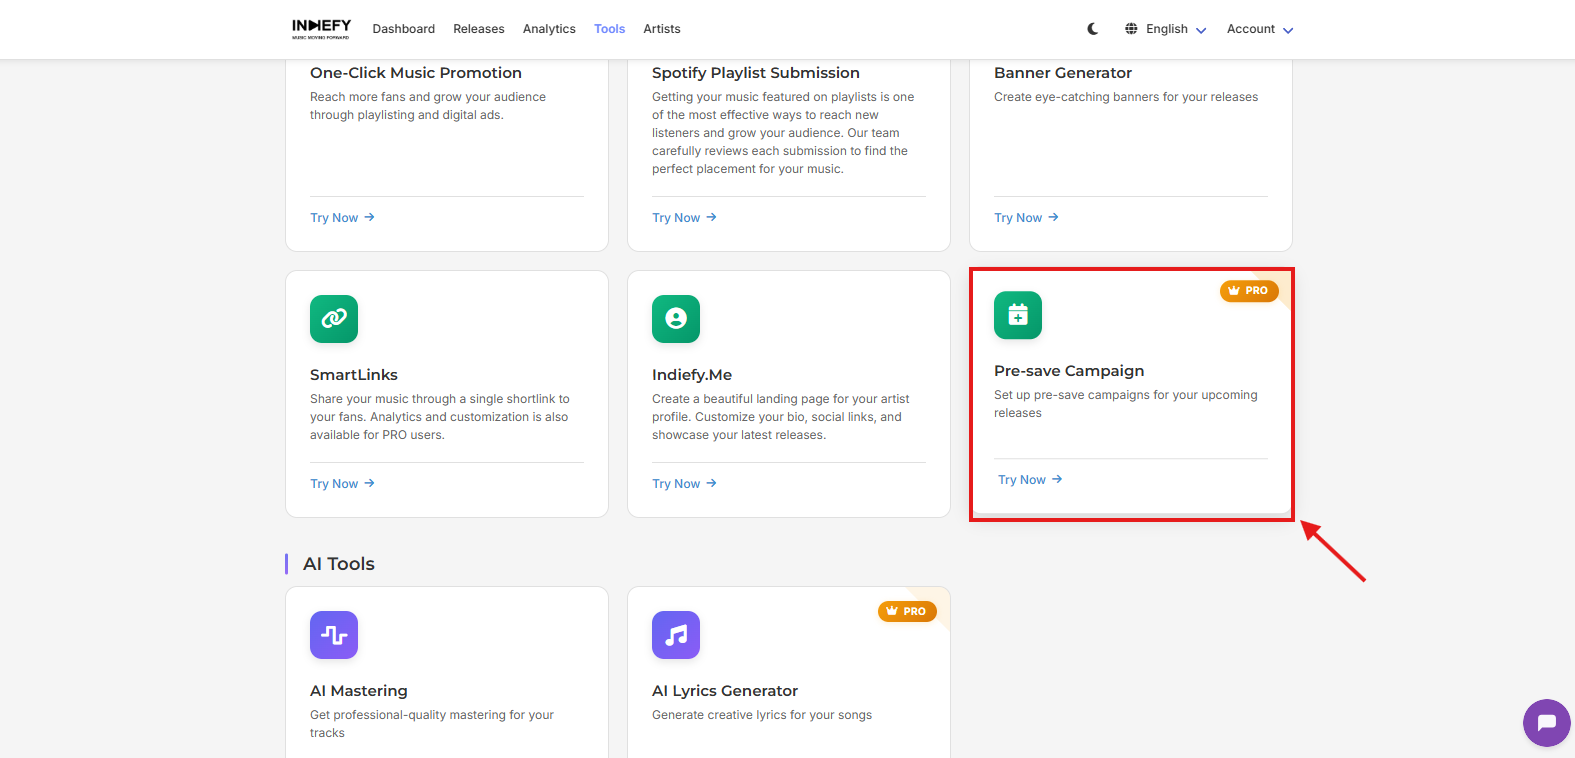Open the chat support bubble
This screenshot has height=758, width=1575.
point(1546,722)
